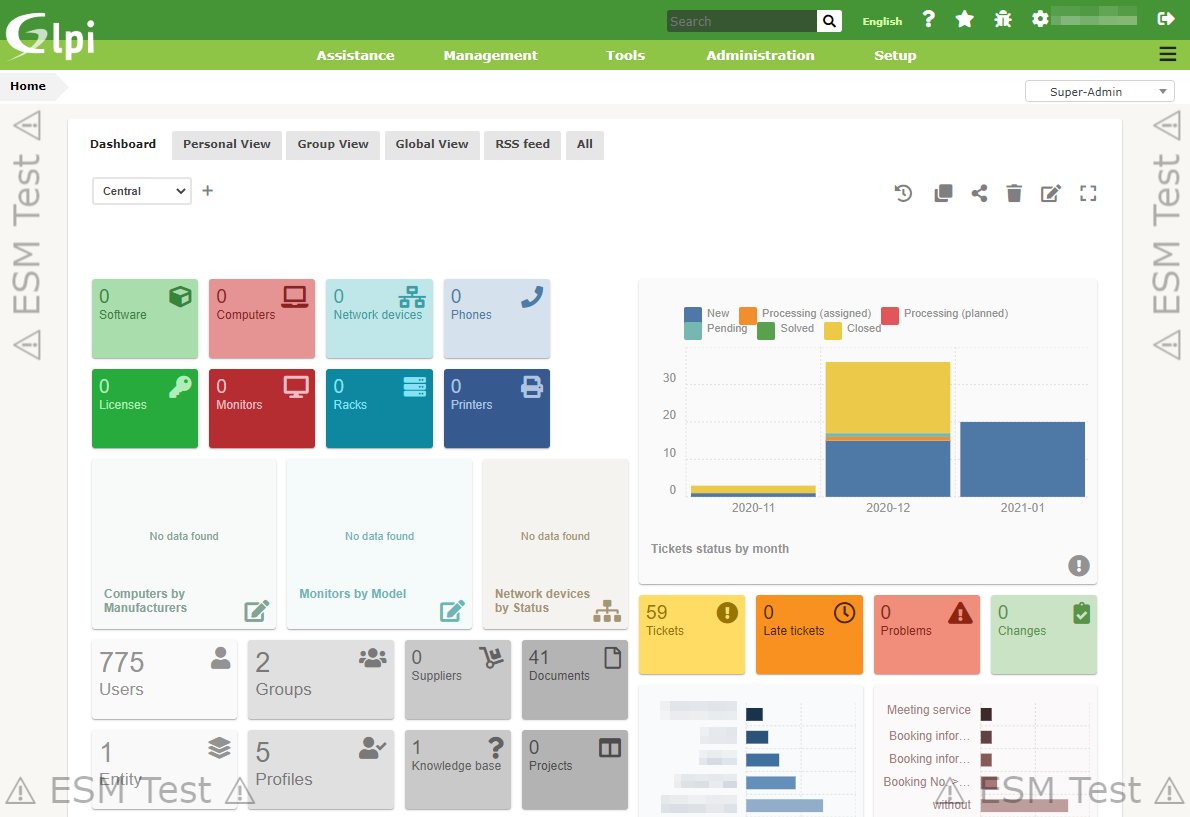The width and height of the screenshot is (1190, 817).
Task: Click edit icon on Computers by Manufacturers
Action: 257,611
